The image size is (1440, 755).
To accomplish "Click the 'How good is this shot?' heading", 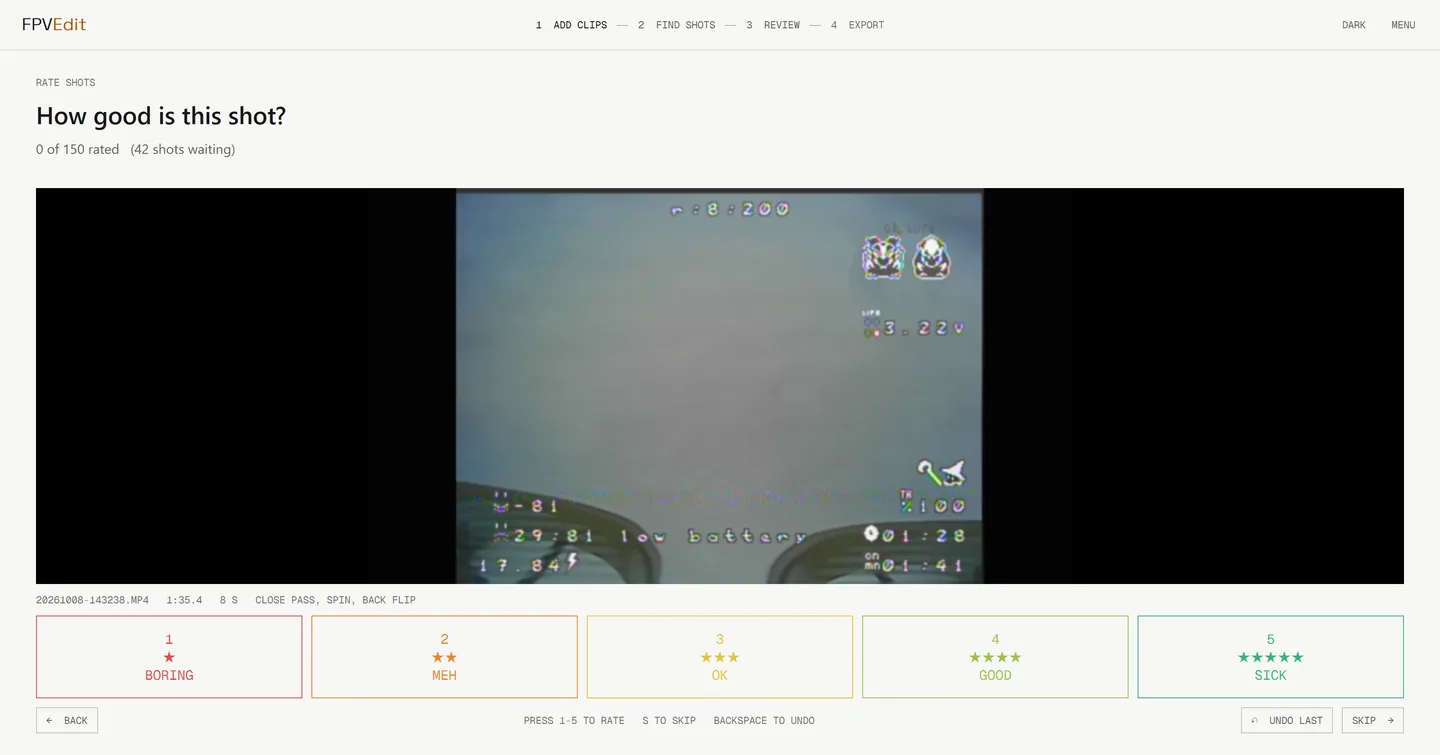I will click(161, 116).
